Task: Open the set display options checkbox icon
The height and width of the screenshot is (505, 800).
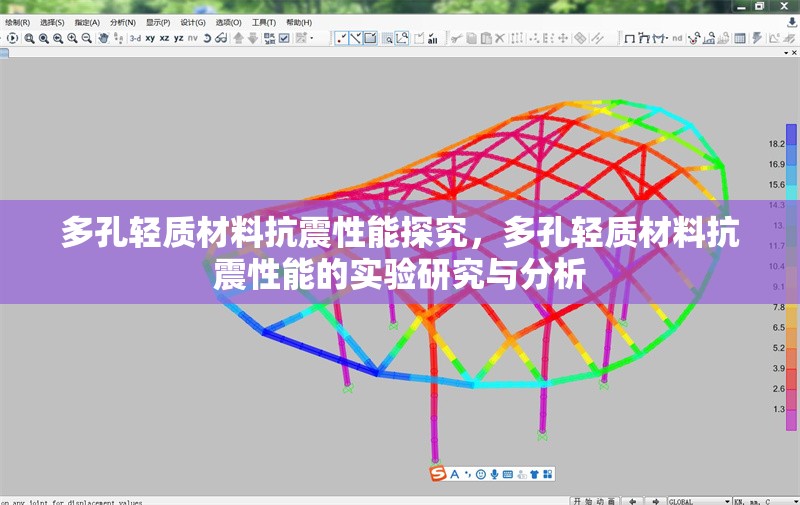Action: (284, 38)
